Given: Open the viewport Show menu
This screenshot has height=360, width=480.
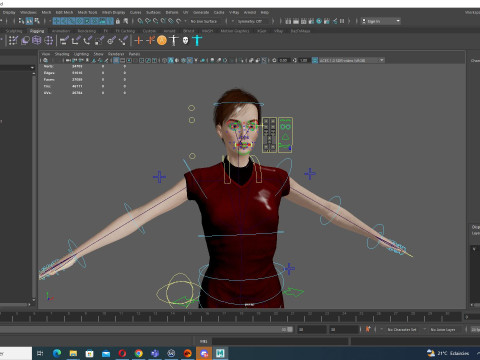Looking at the screenshot, I should [98, 54].
